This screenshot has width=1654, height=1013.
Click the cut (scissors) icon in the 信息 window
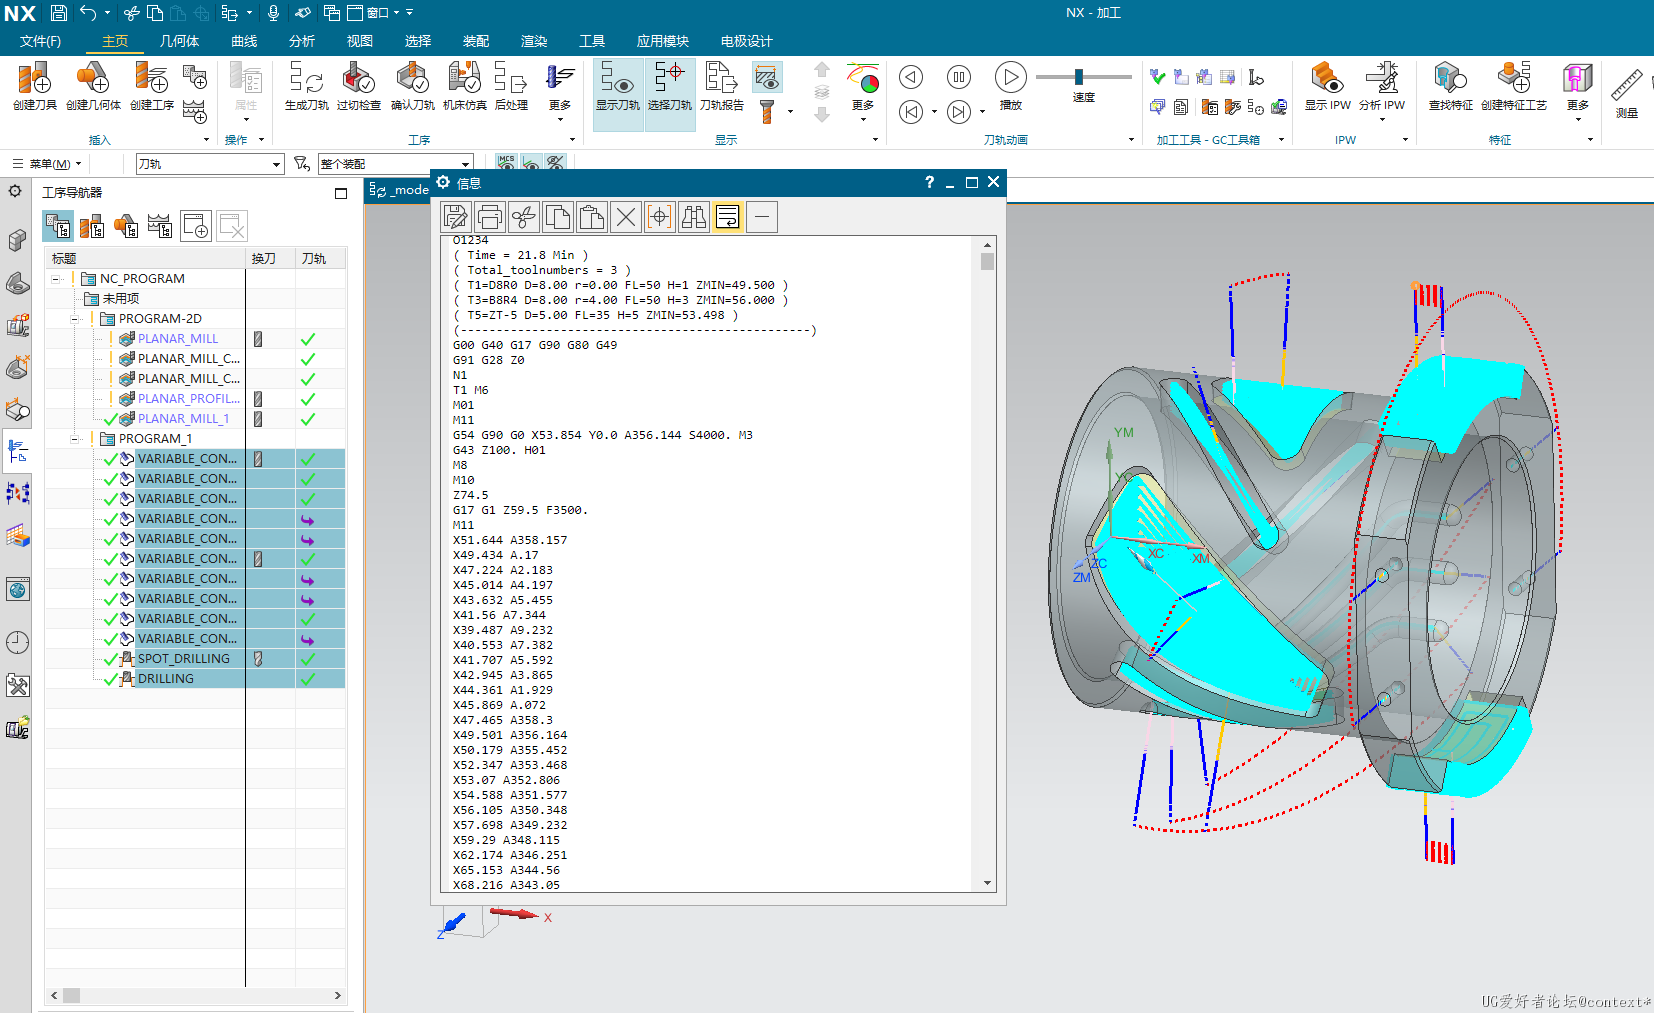[524, 217]
